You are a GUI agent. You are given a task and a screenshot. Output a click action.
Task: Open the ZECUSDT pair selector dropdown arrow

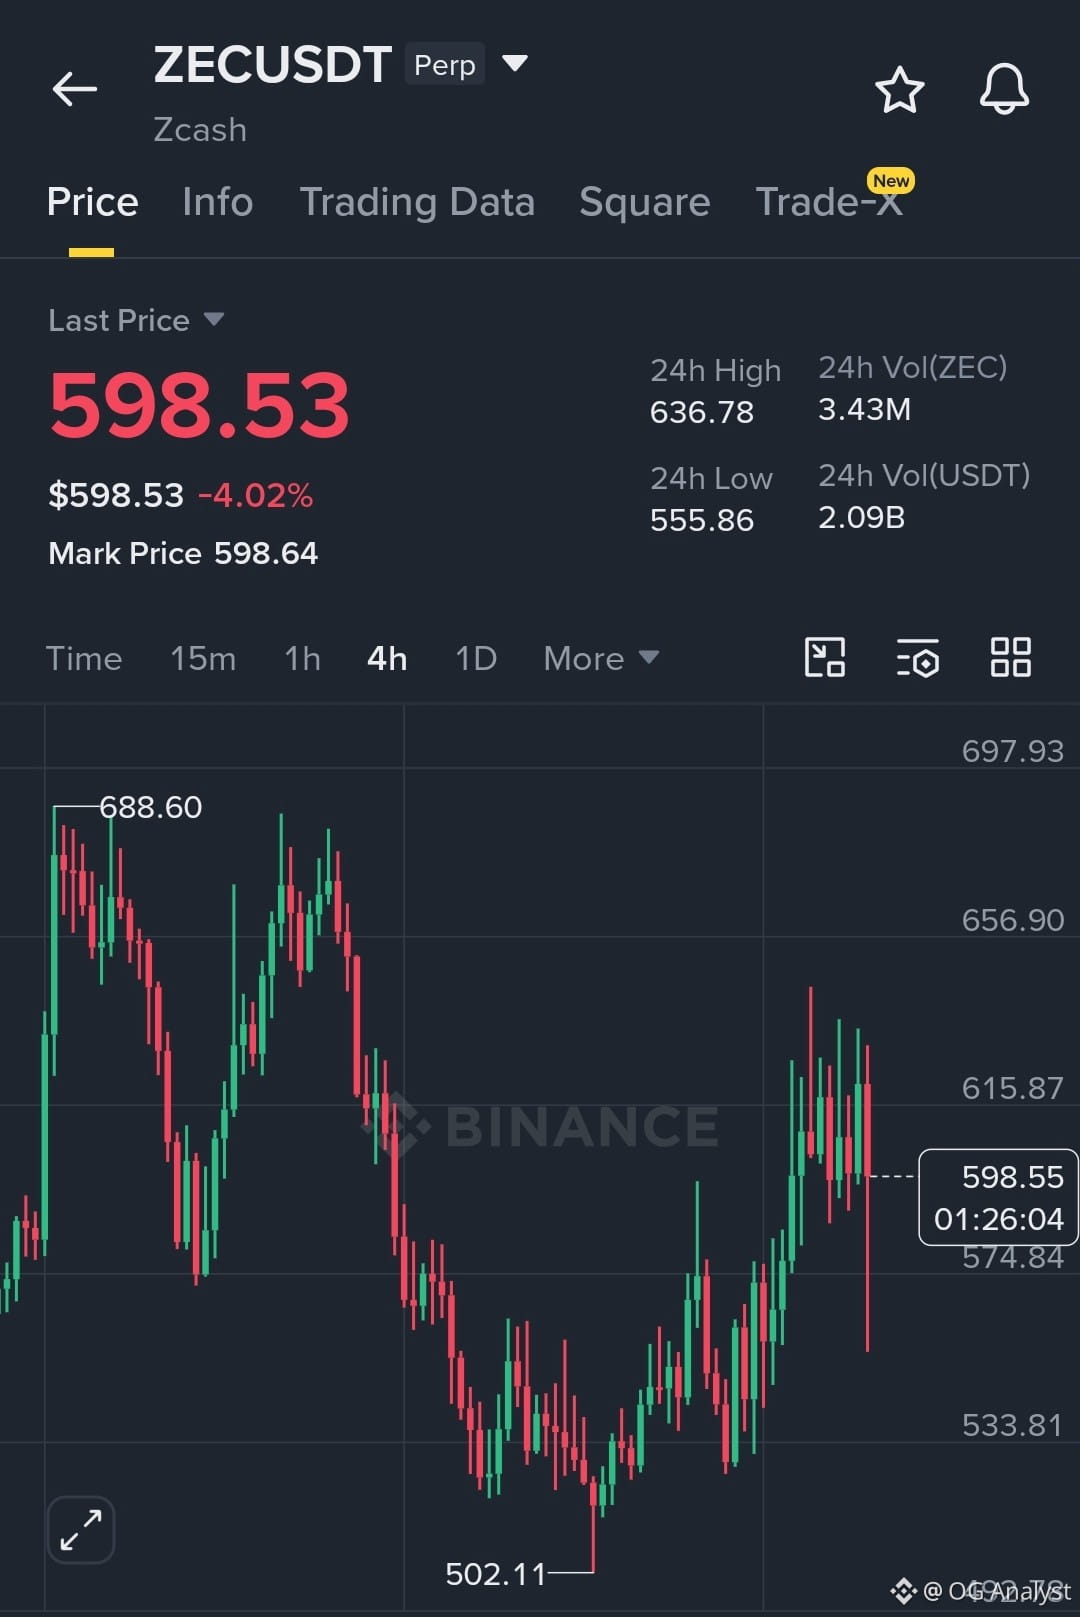(x=514, y=64)
